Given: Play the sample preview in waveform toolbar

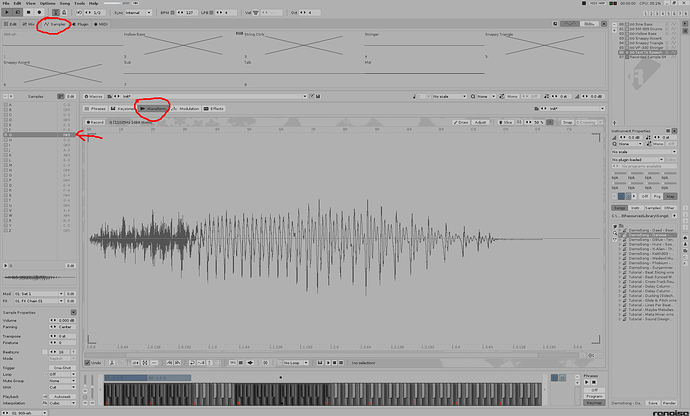Looking at the screenshot, I should pos(328,363).
